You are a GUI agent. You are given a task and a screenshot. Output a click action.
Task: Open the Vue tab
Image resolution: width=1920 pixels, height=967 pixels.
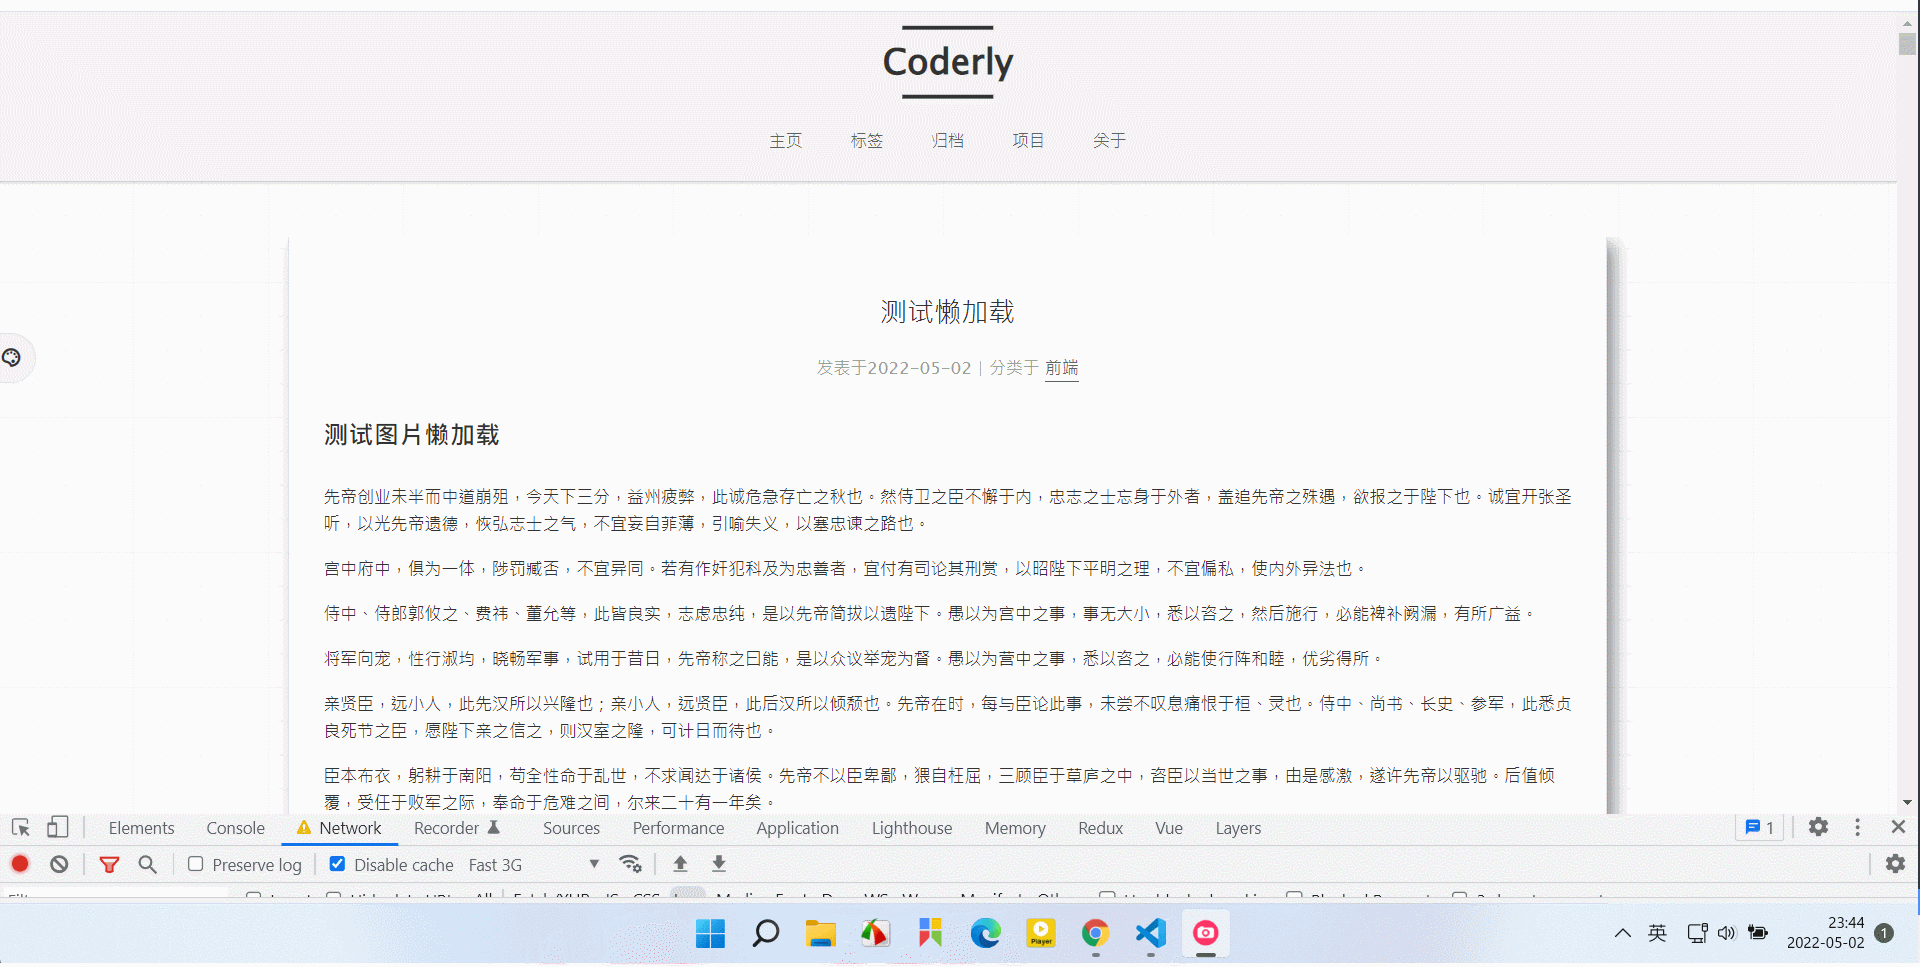click(1169, 828)
